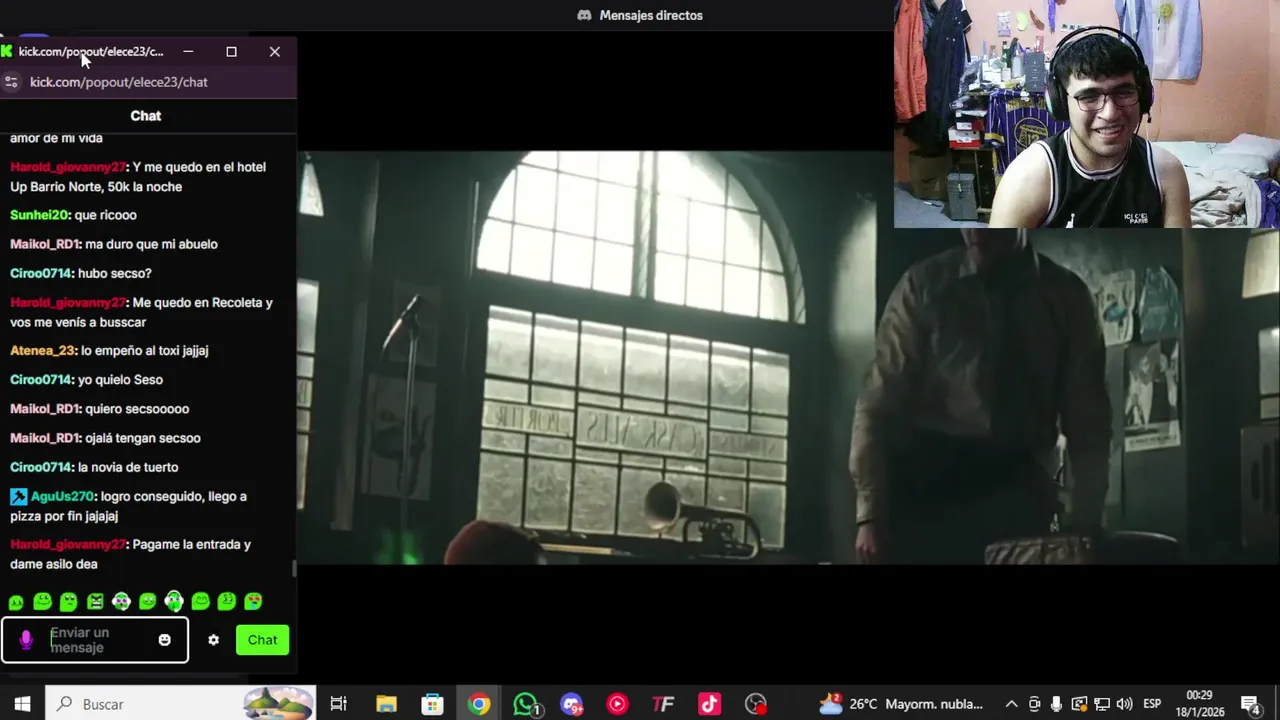This screenshot has width=1280, height=720.
Task: Open the notification center icon
Action: [x=1250, y=704]
